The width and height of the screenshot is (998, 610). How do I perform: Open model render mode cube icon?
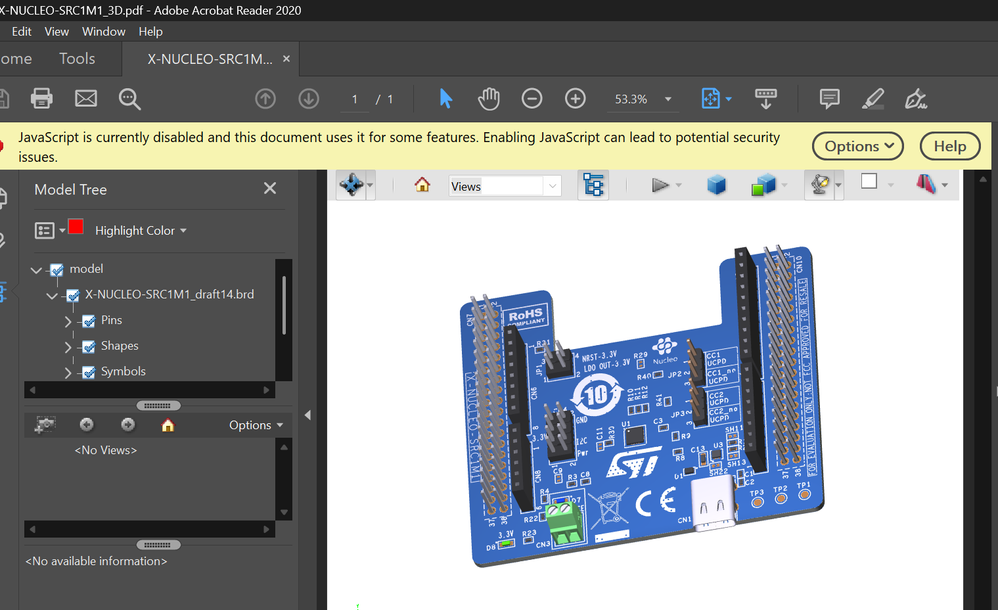763,185
